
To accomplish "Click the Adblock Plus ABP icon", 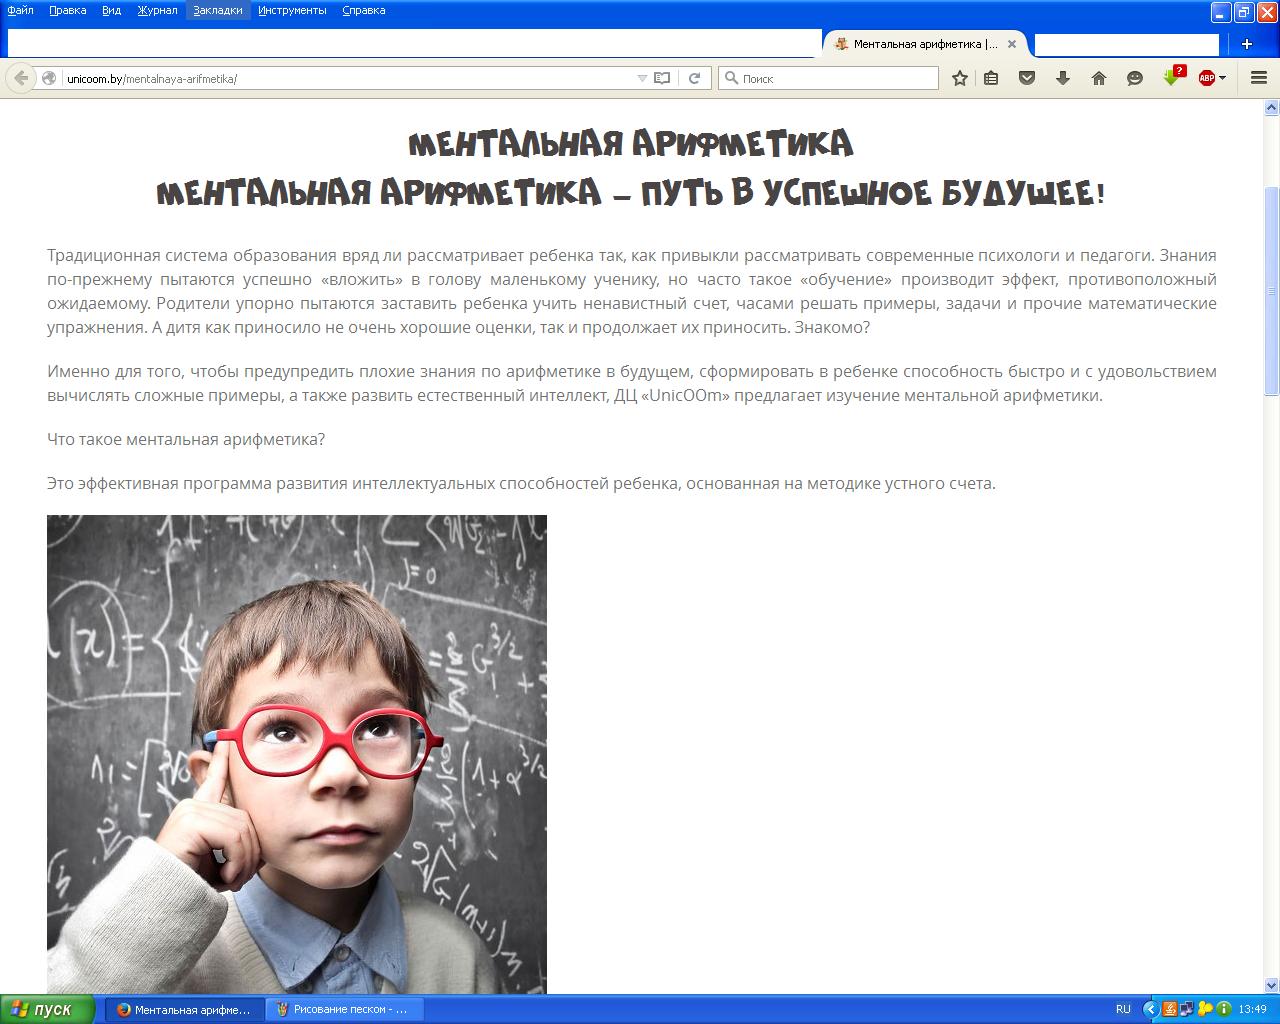I will pos(1207,78).
